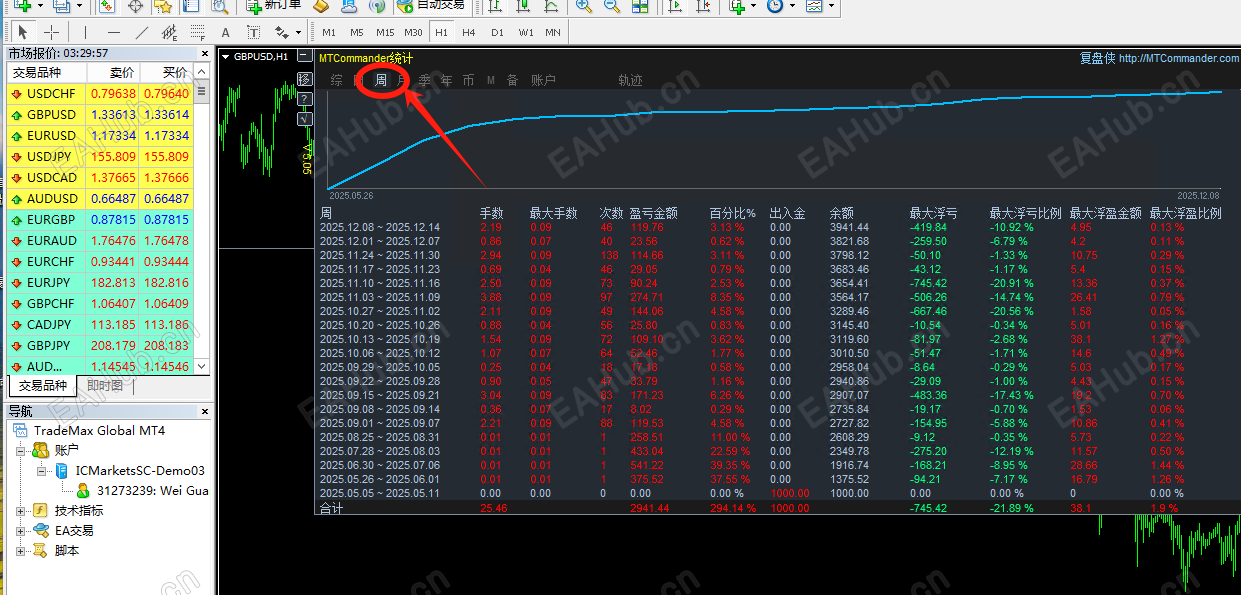
Task: Select EURGBP row in Market Watch
Action: [x=100, y=219]
